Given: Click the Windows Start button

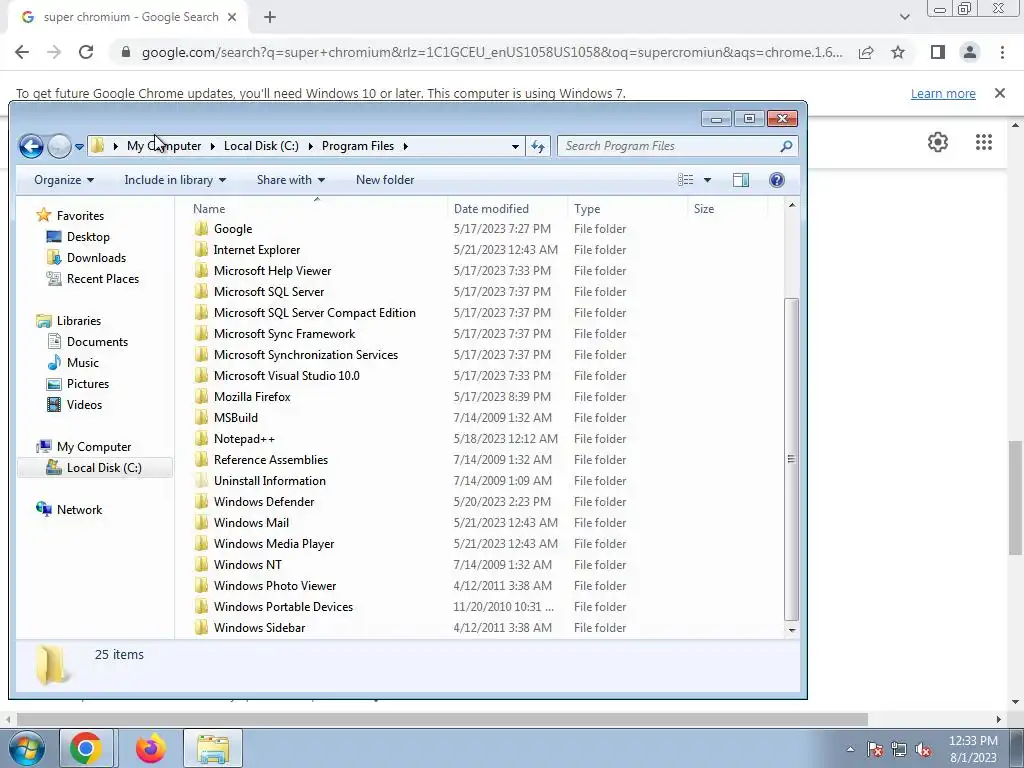Looking at the screenshot, I should click(x=26, y=748).
